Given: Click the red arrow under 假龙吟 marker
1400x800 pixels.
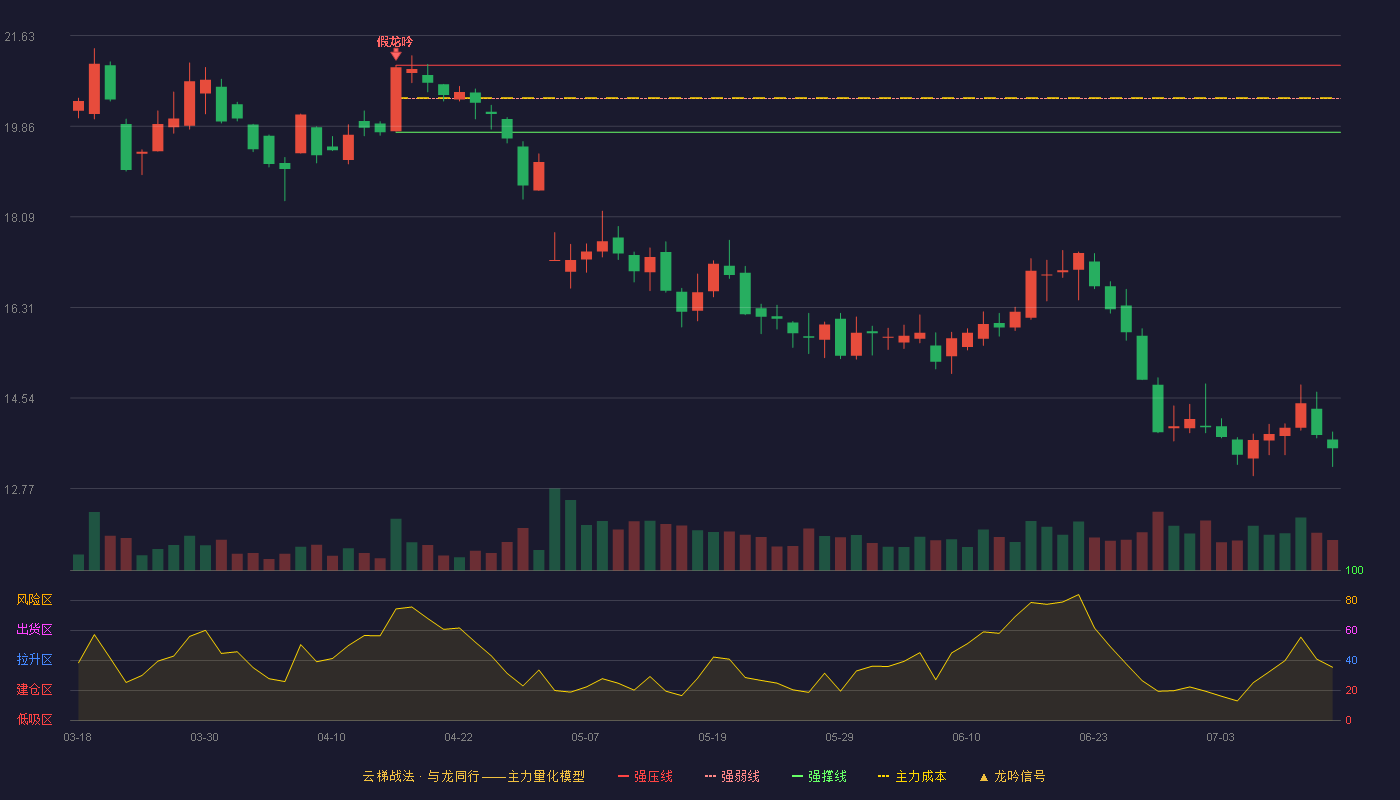Looking at the screenshot, I should coord(396,55).
